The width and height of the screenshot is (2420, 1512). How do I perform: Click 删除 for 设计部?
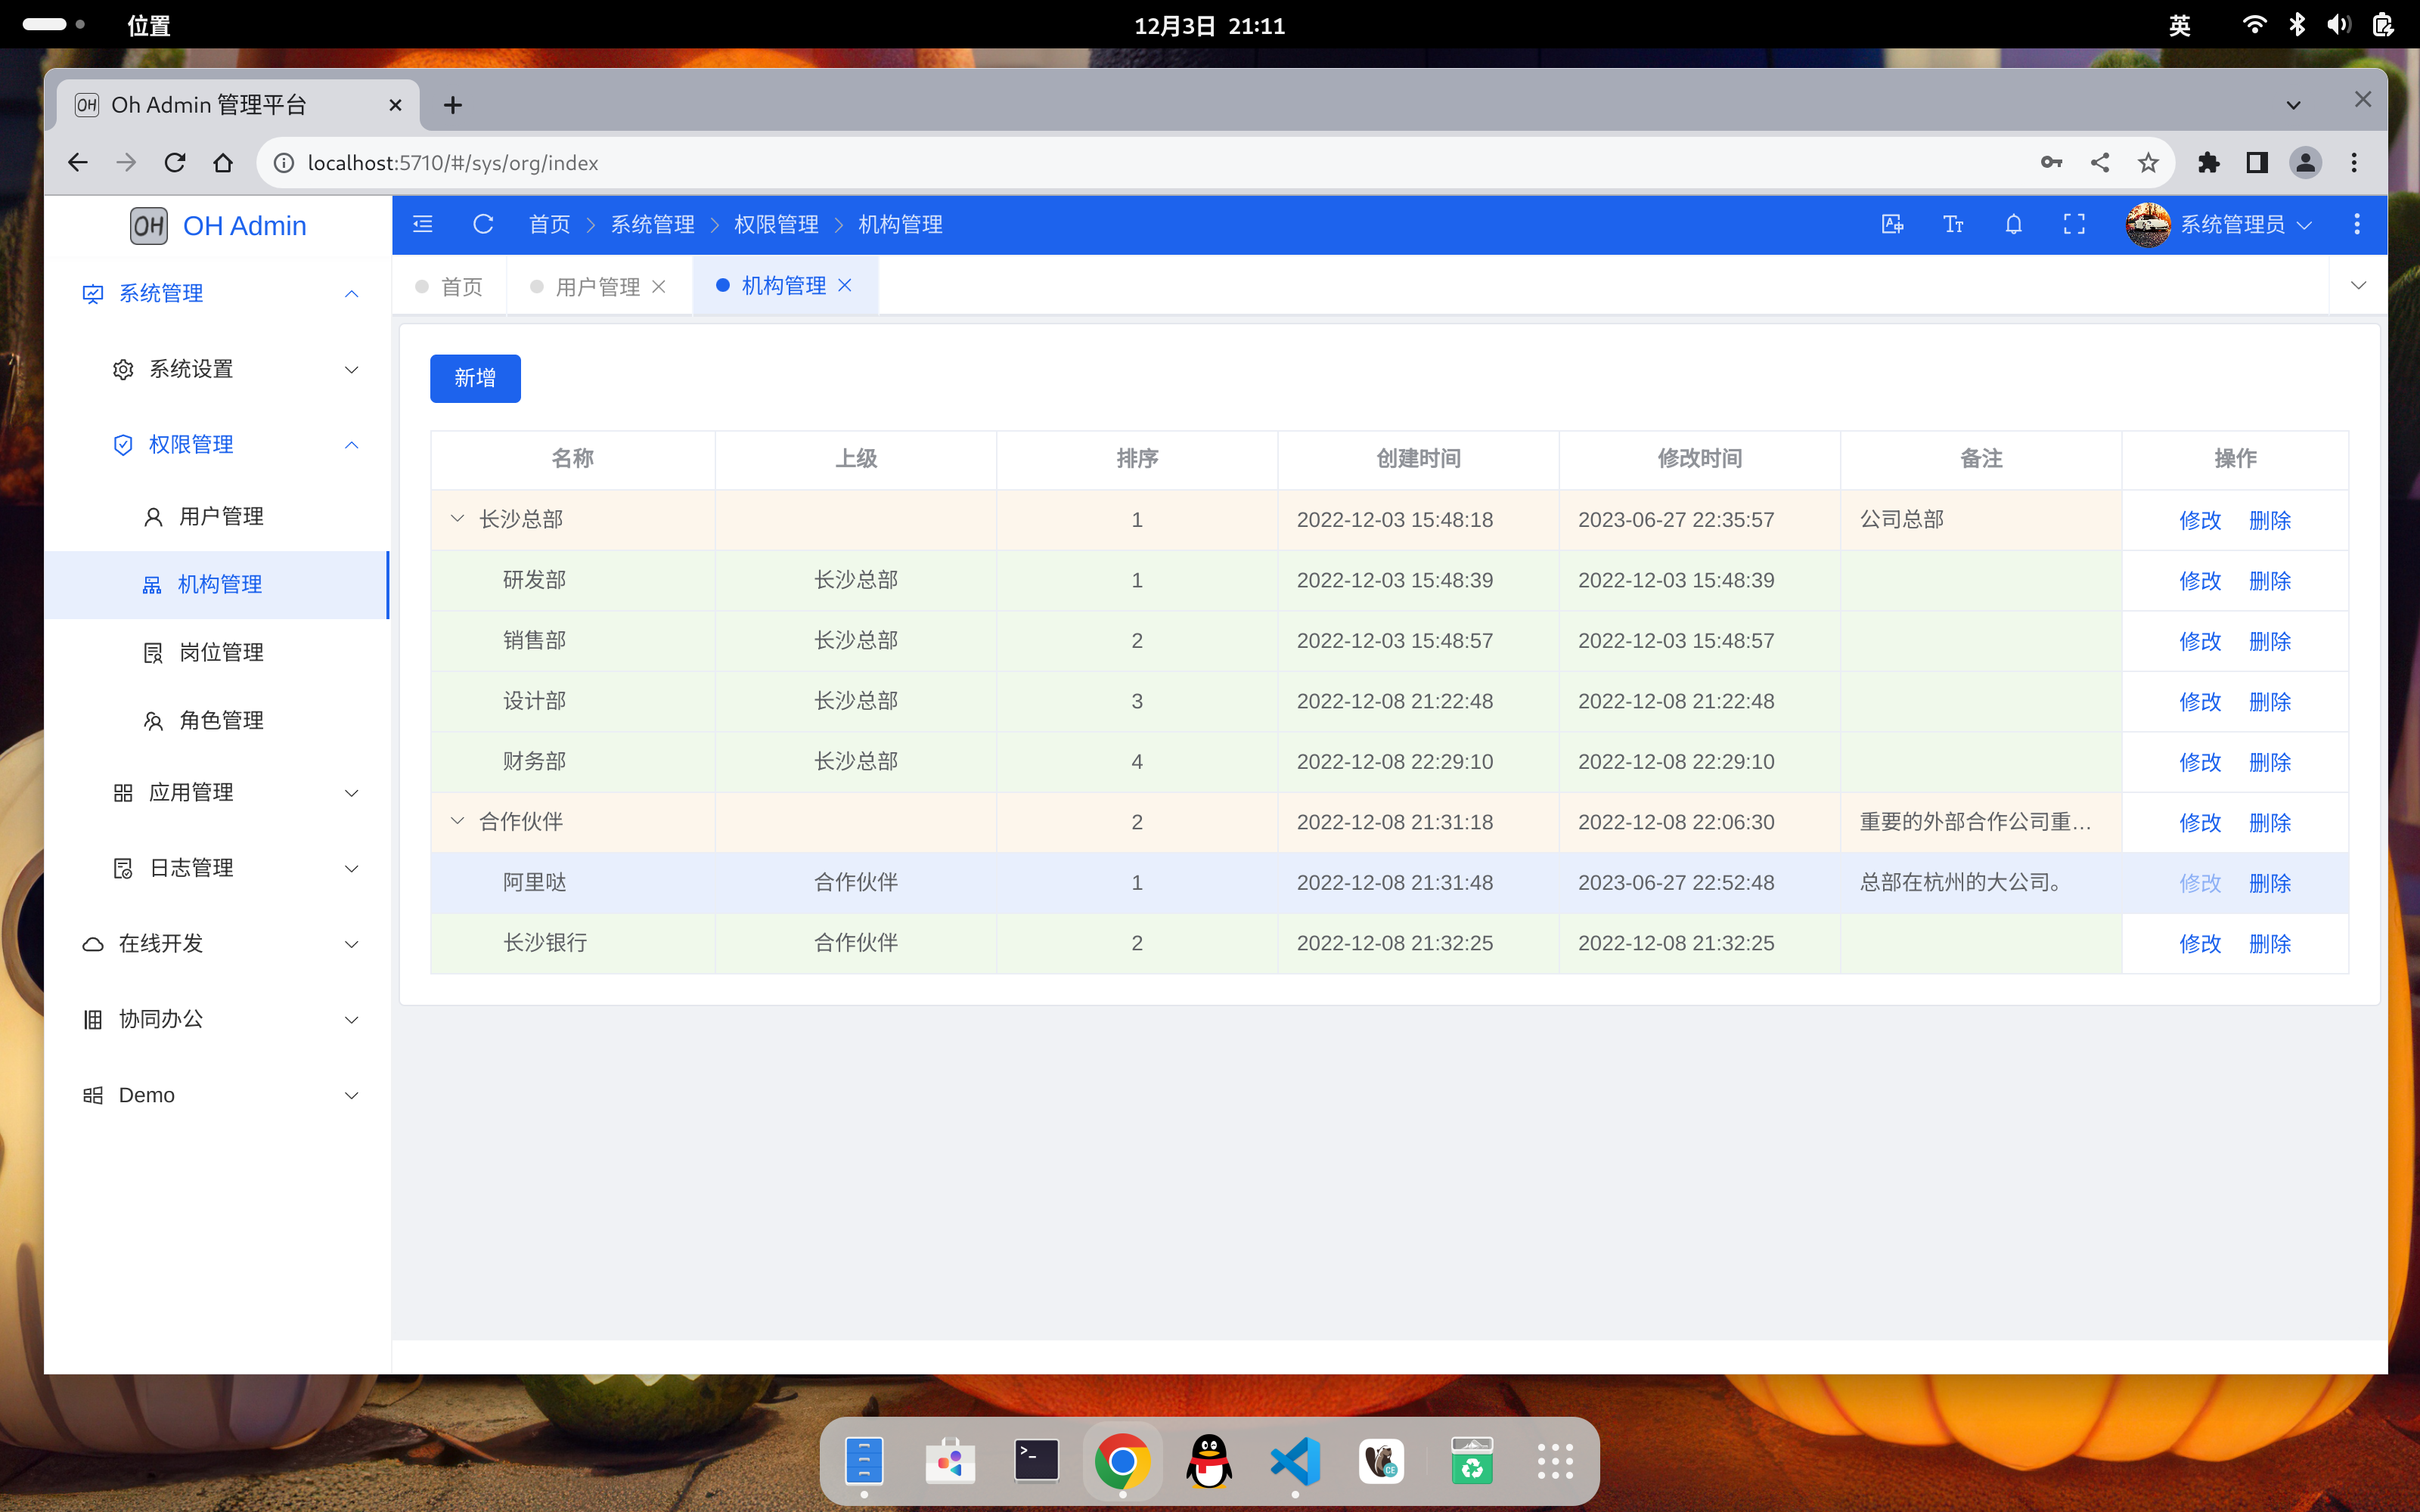2270,702
